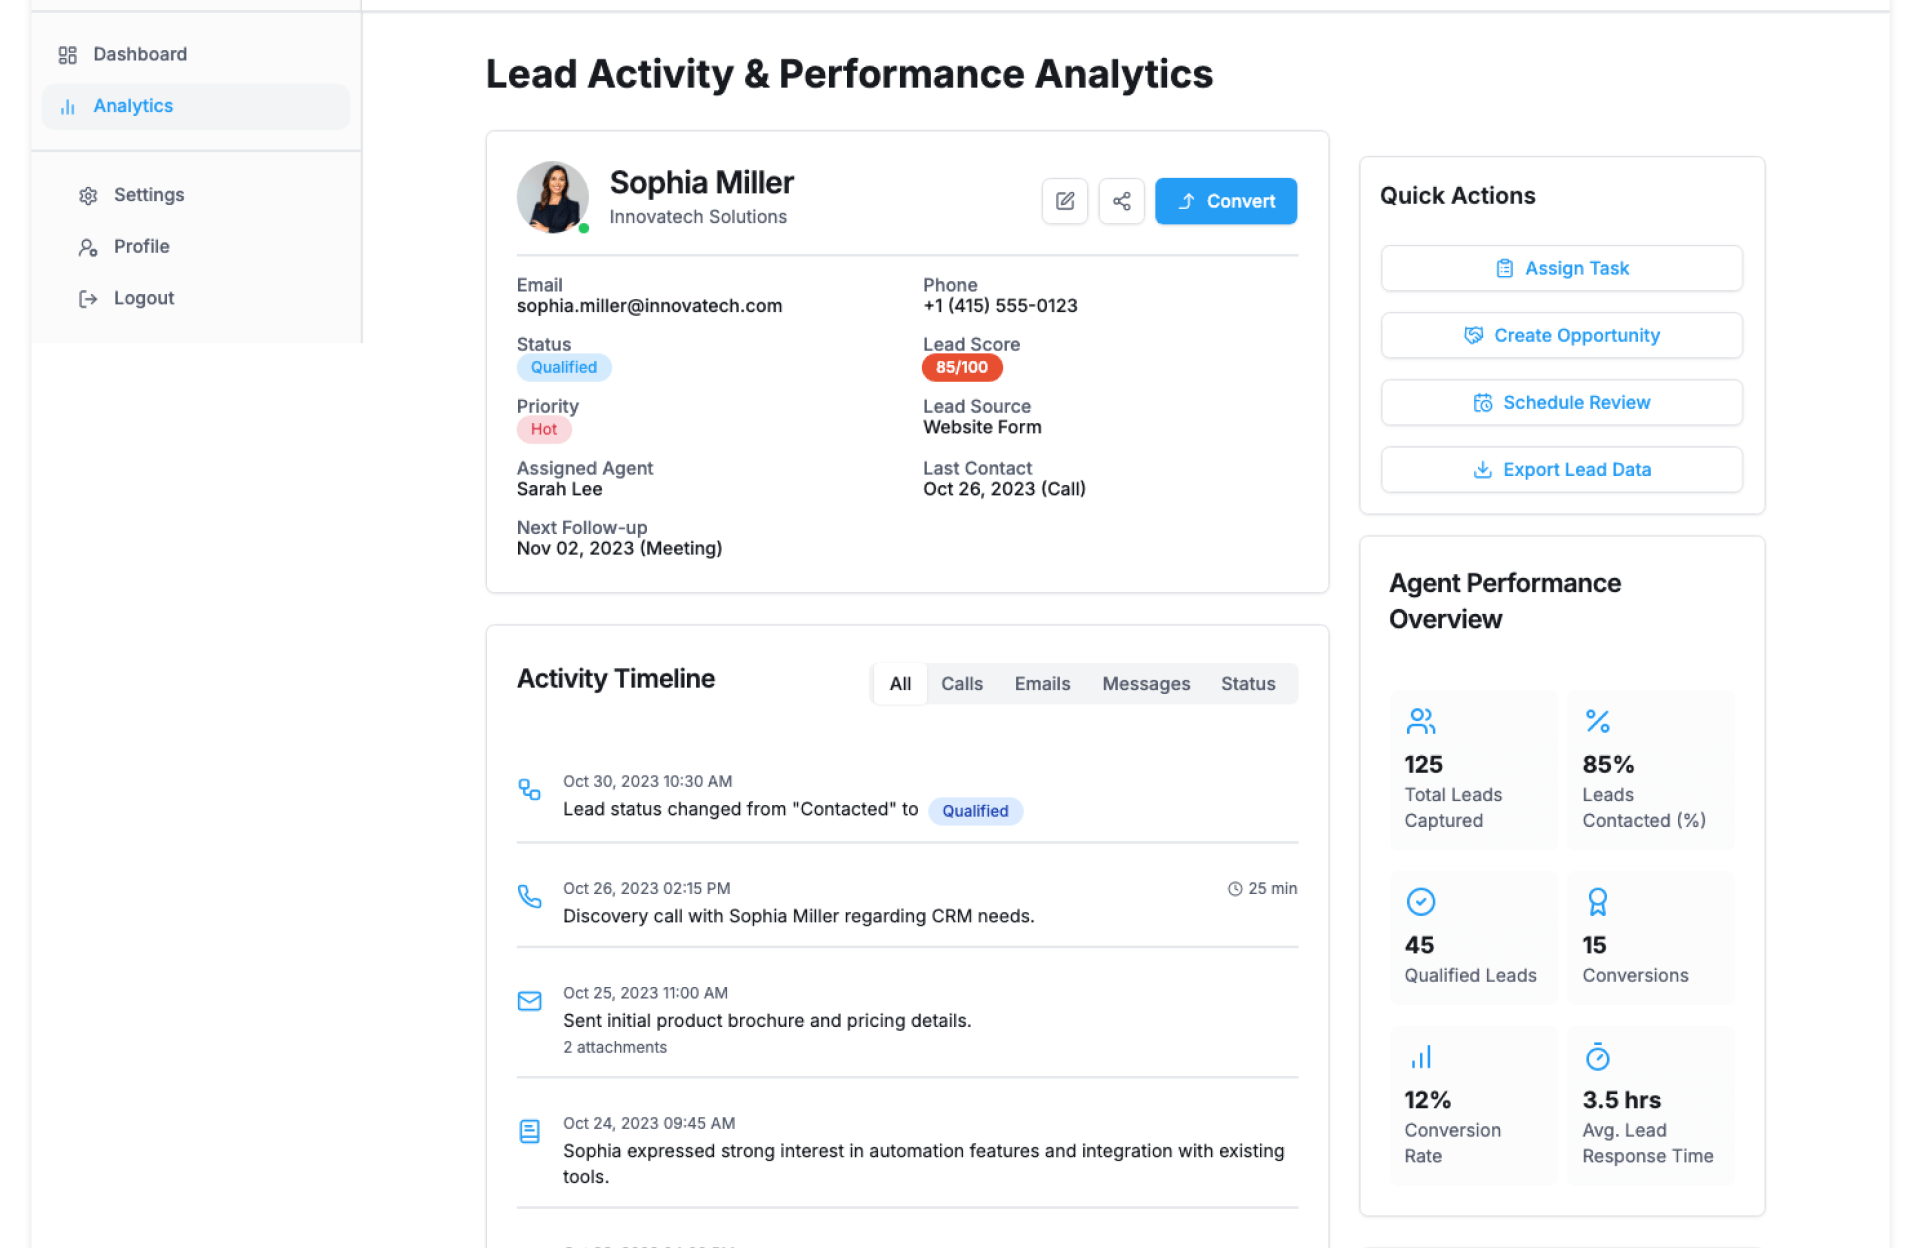Switch timeline to Emails tab
1920x1248 pixels.
[1042, 684]
